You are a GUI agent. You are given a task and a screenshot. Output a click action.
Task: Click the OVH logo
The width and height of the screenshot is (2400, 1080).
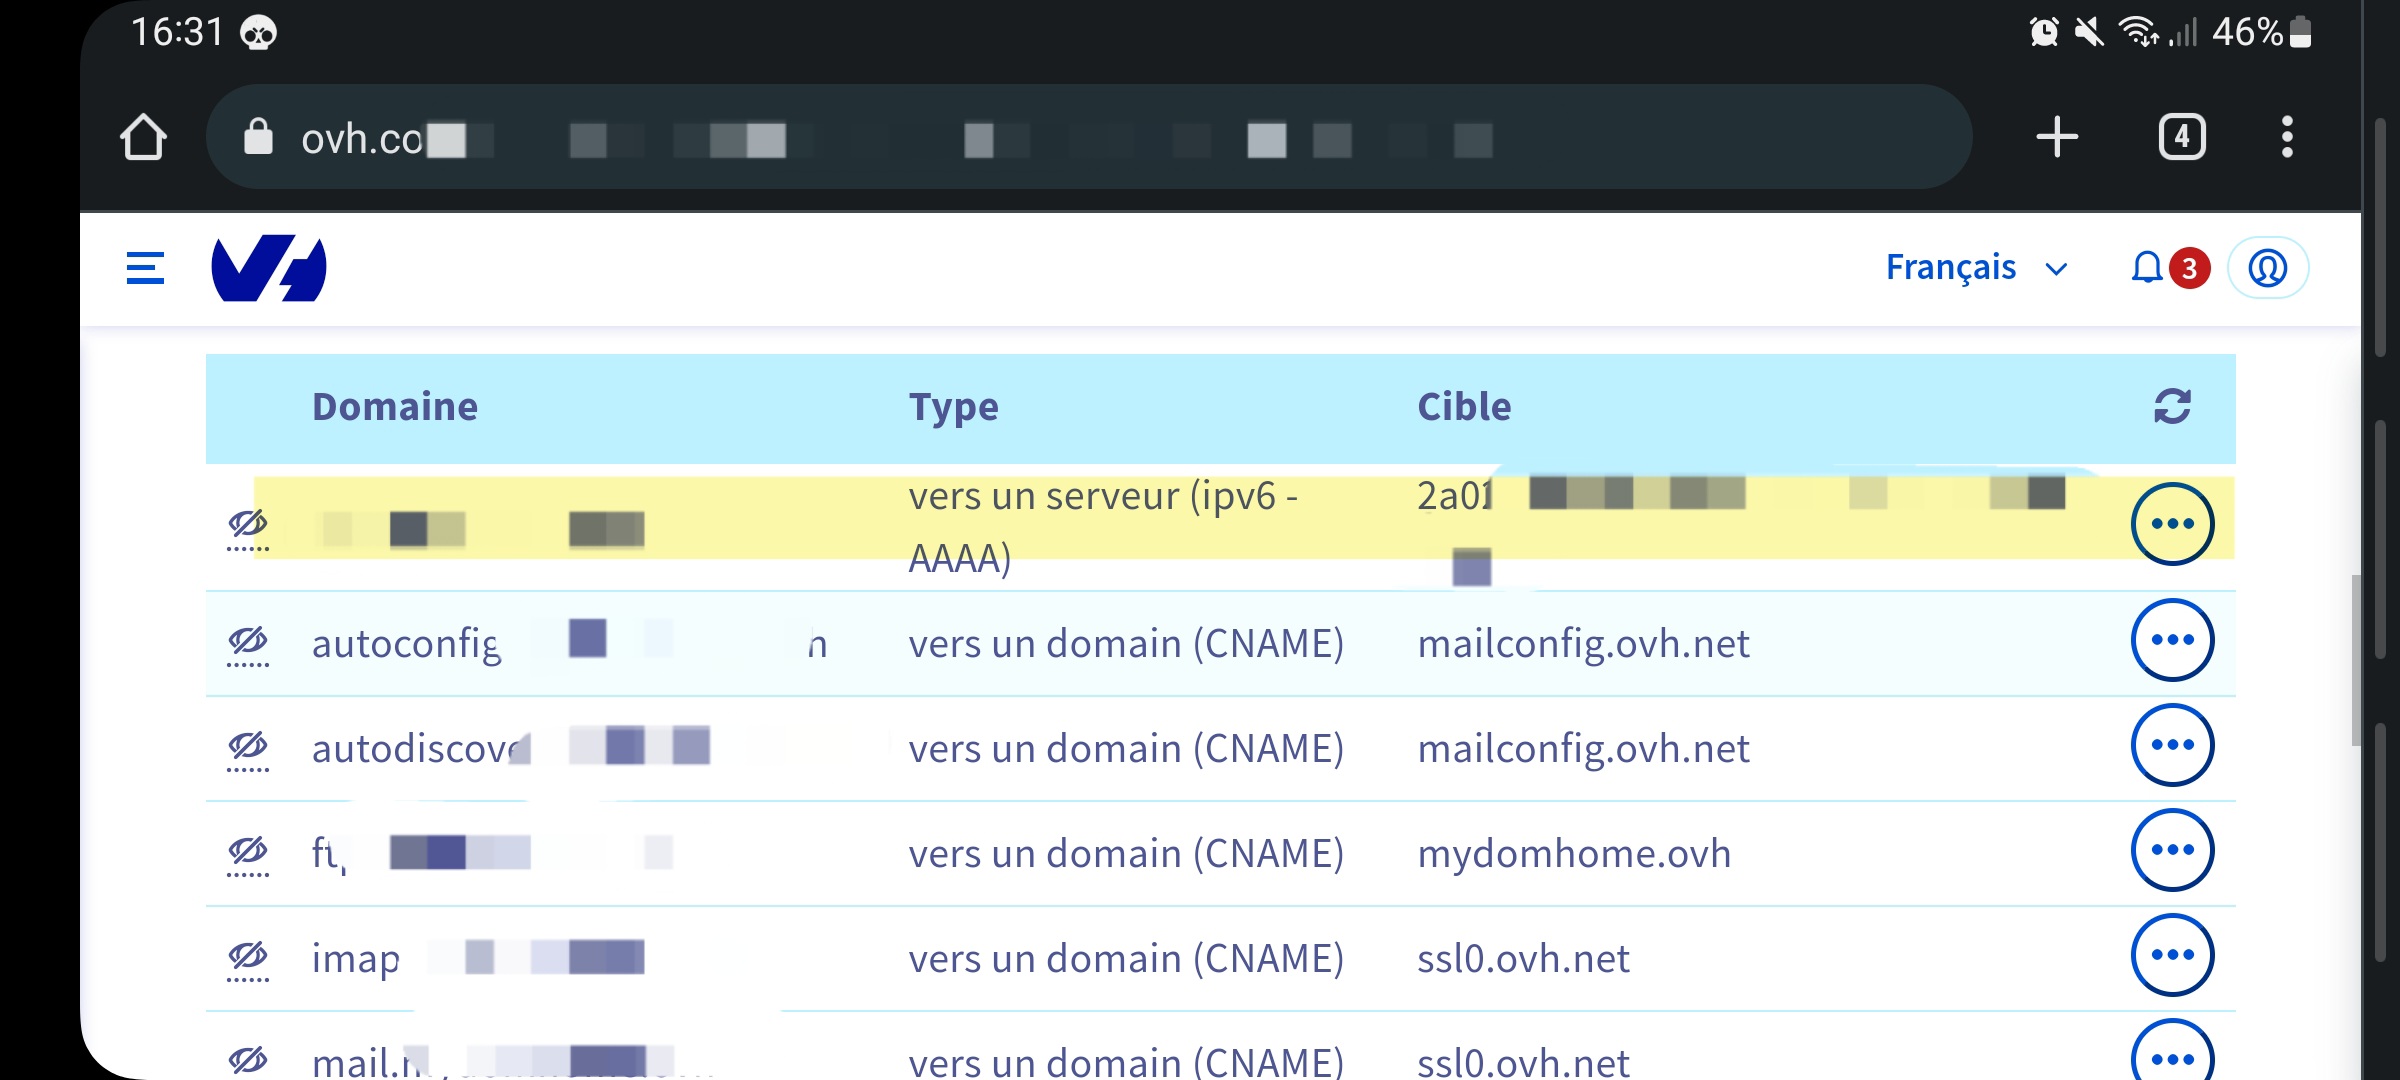click(269, 268)
